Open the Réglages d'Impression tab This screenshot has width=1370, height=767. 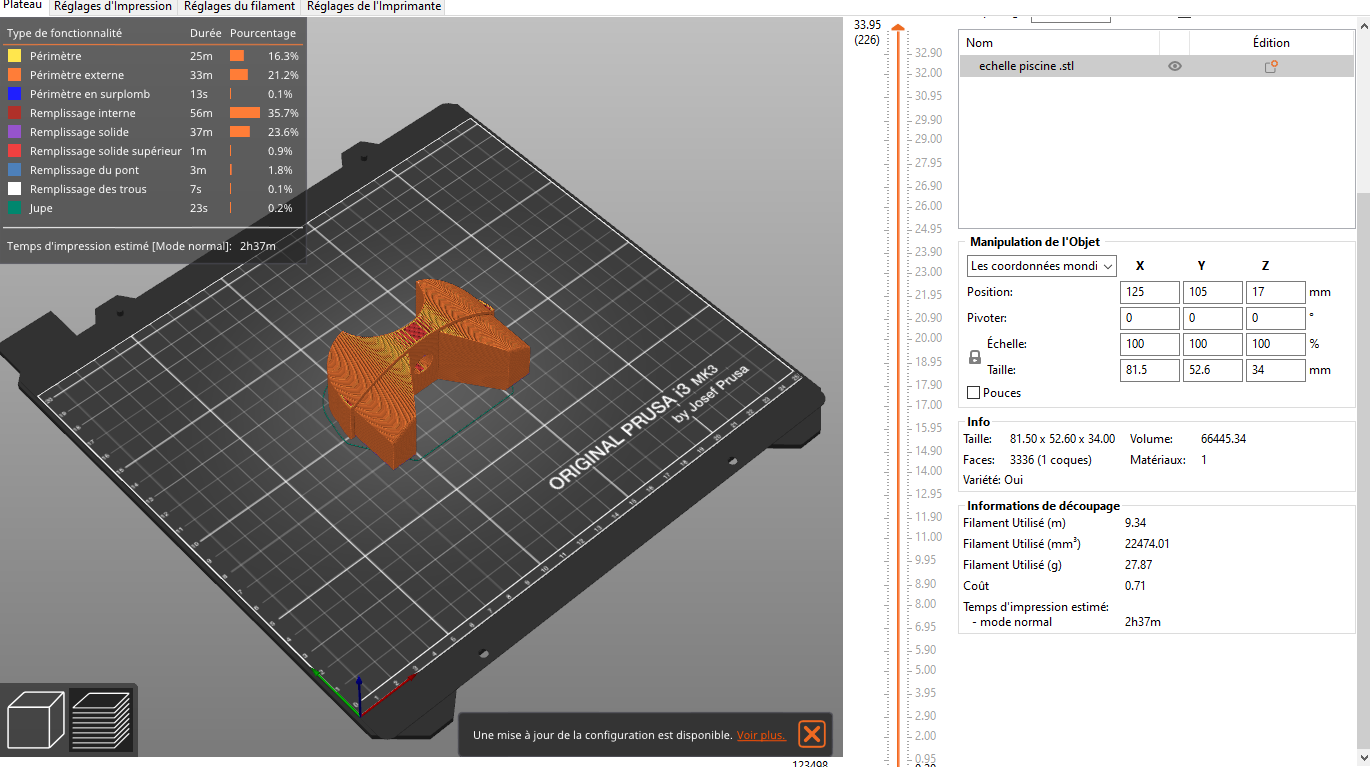[x=113, y=6]
